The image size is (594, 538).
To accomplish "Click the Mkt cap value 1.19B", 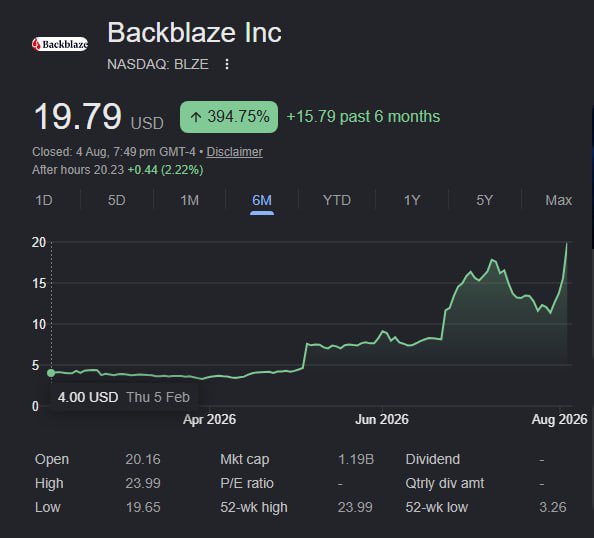I will tap(356, 459).
